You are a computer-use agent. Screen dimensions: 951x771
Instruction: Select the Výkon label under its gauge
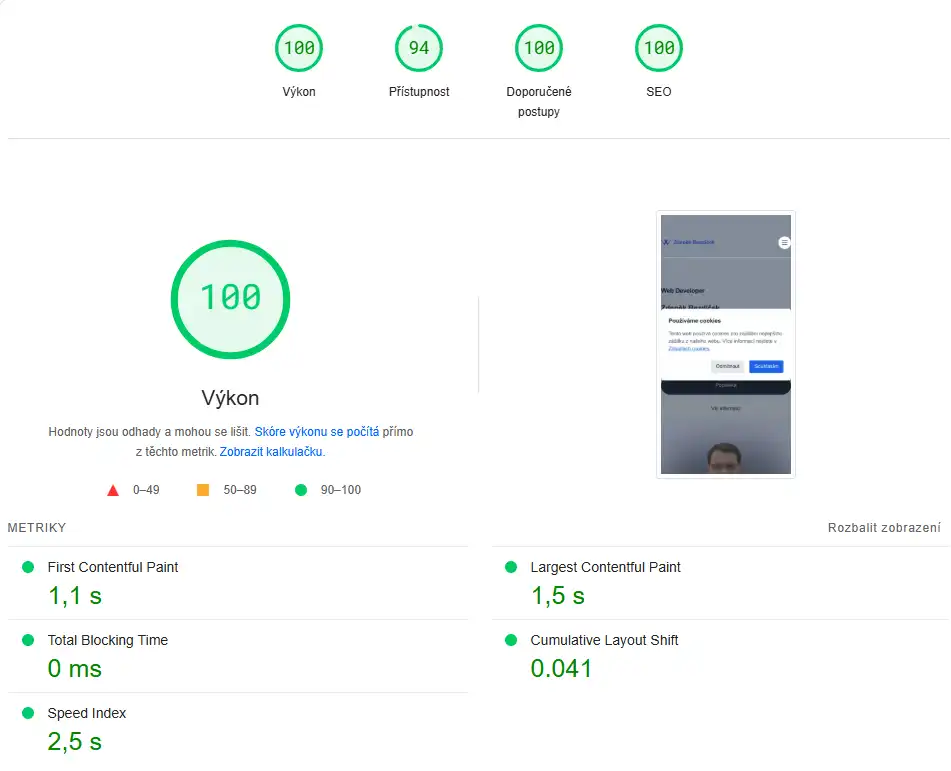(x=298, y=91)
